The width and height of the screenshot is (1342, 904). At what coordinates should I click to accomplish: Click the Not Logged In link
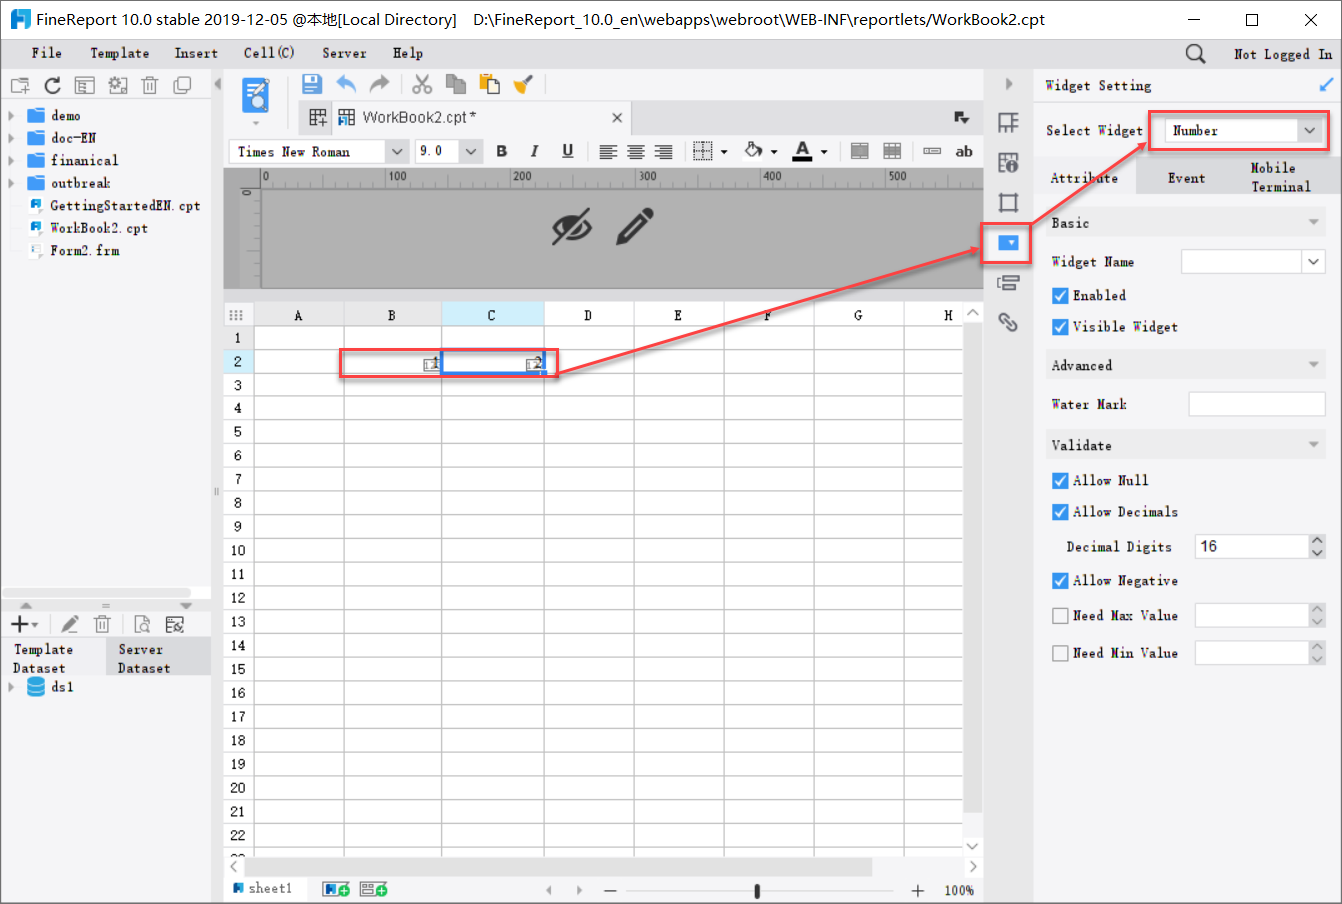coord(1283,54)
